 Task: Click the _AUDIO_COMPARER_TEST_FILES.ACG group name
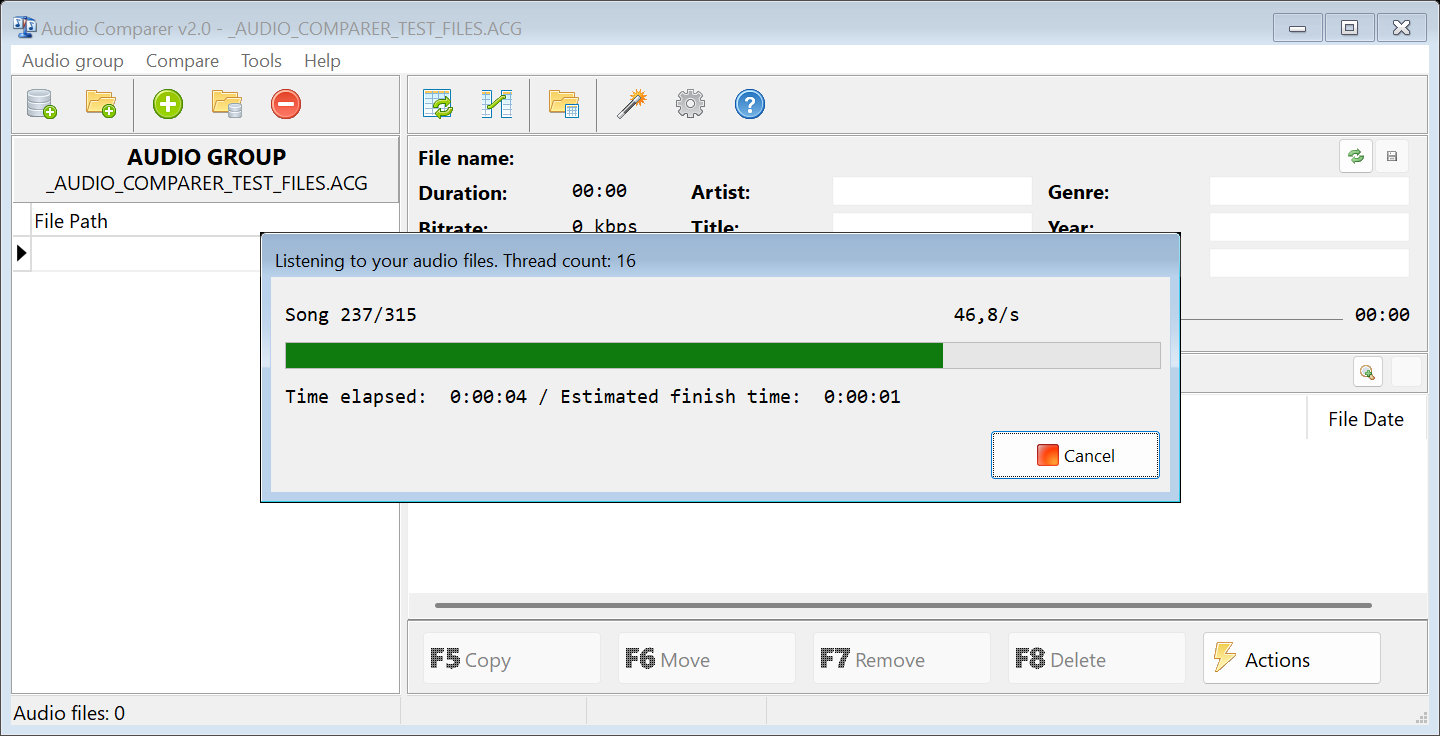(x=206, y=184)
